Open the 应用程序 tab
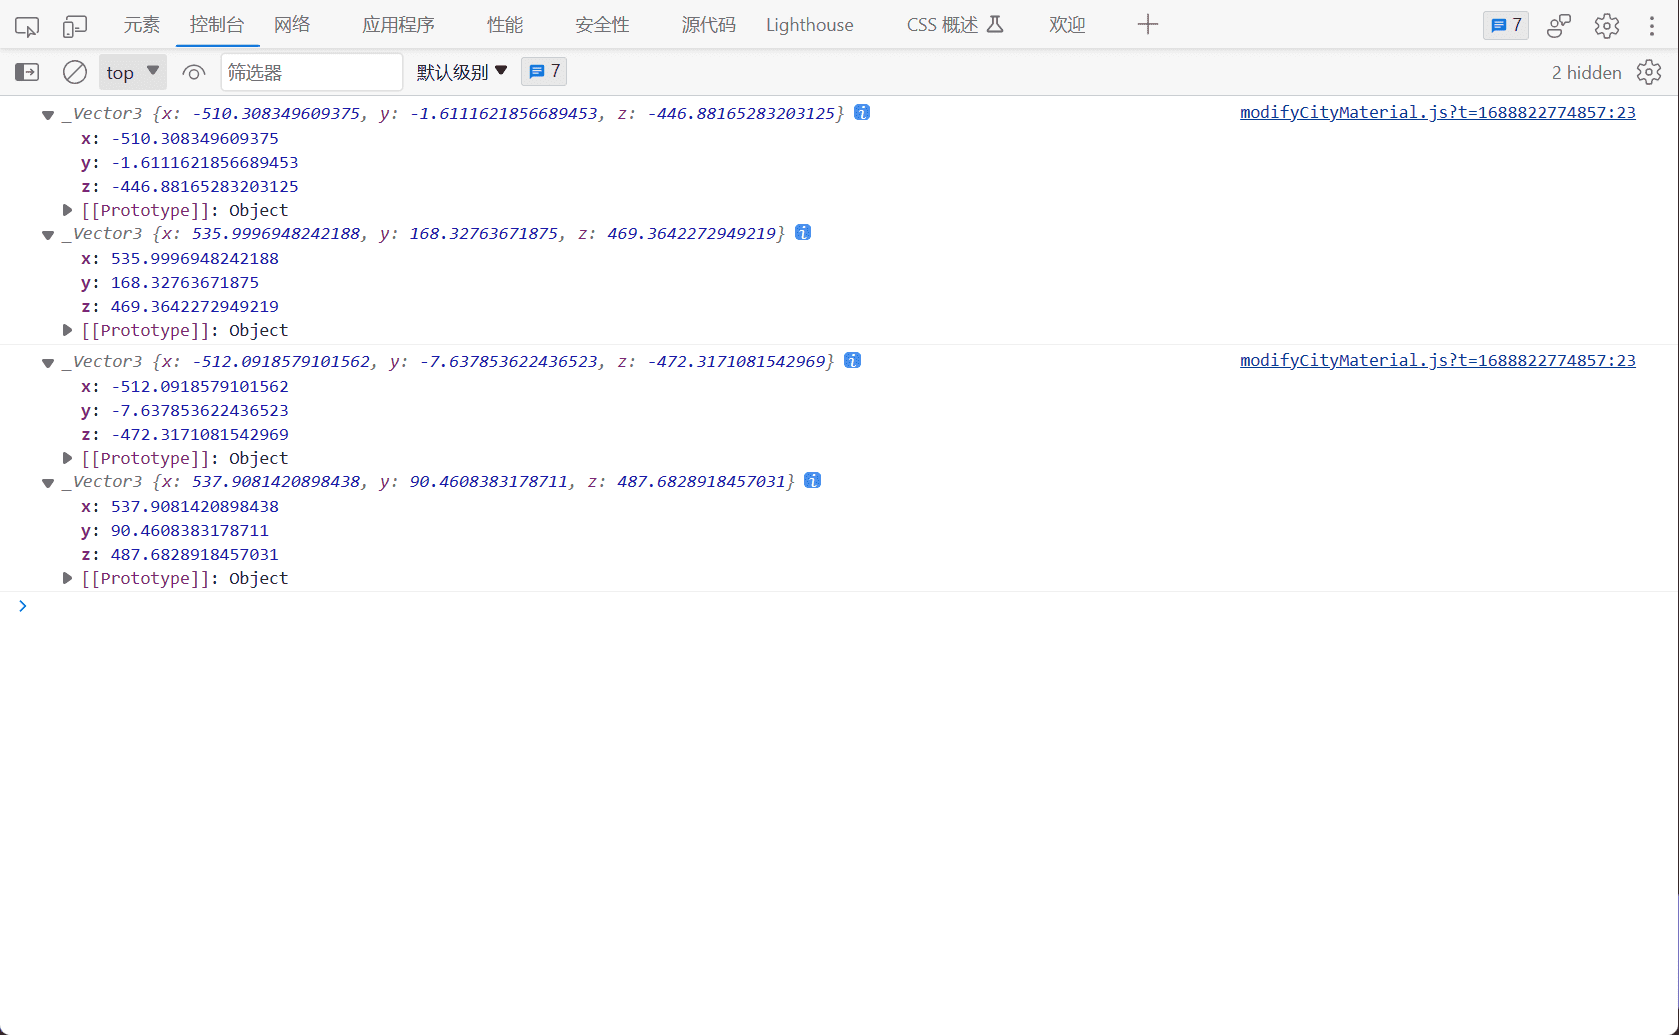Viewport: 1679px width, 1035px height. (x=398, y=25)
